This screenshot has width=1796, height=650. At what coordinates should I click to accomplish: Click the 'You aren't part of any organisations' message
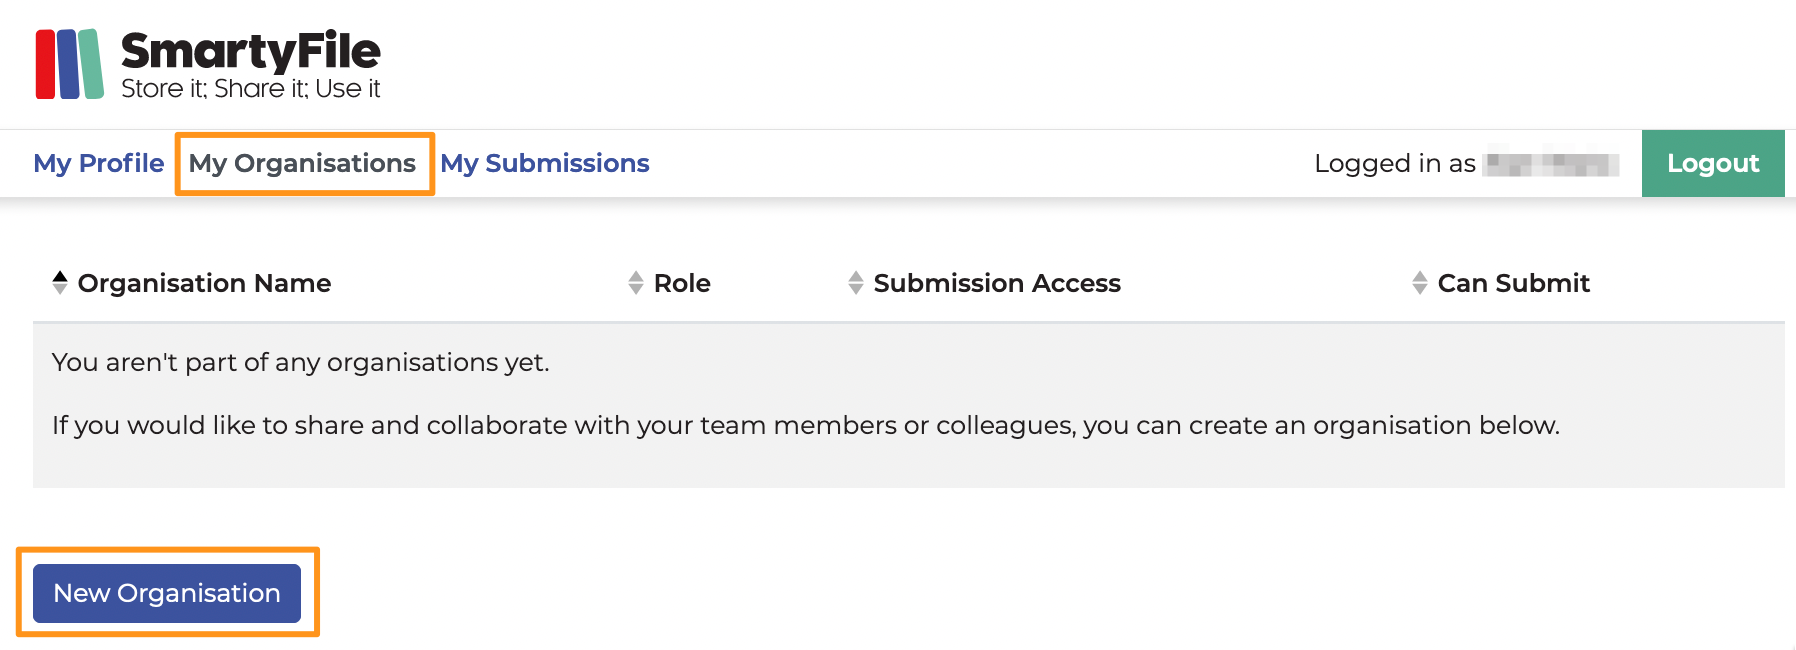(x=300, y=362)
